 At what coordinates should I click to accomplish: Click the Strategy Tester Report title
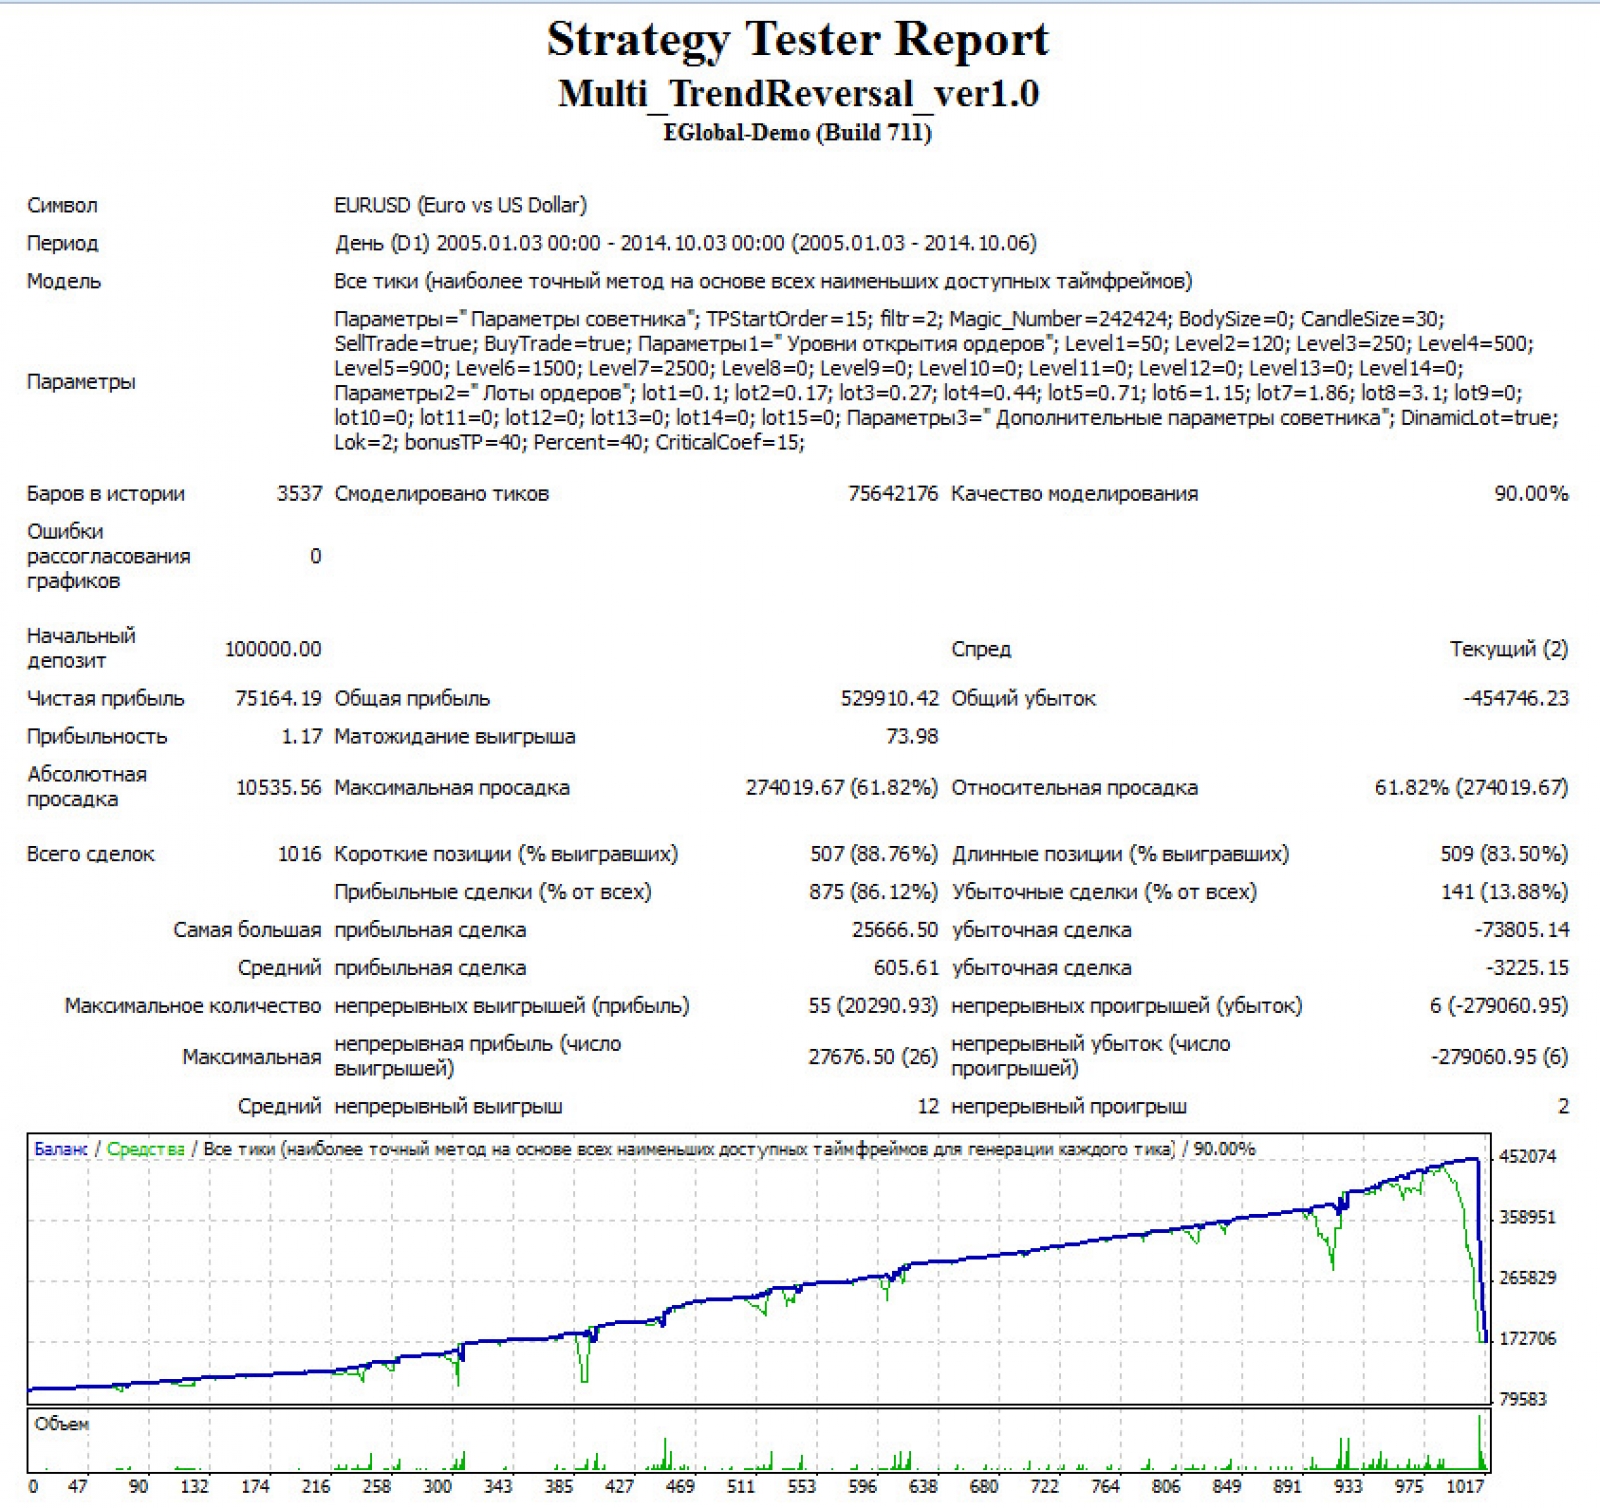pyautogui.click(x=797, y=40)
